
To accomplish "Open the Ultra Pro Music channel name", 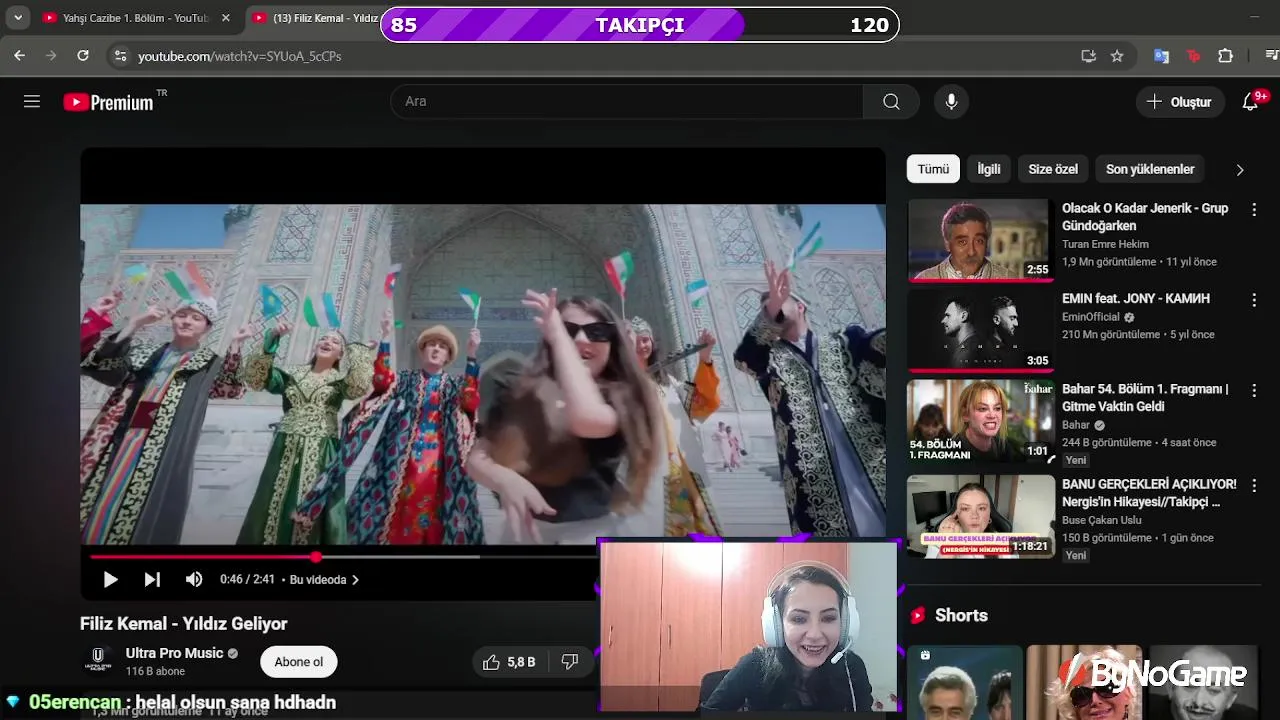I will click(x=174, y=653).
